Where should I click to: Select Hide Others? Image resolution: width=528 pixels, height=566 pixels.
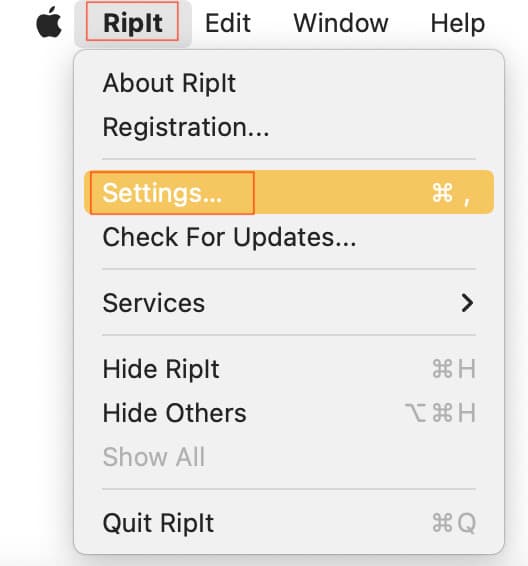tap(289, 413)
